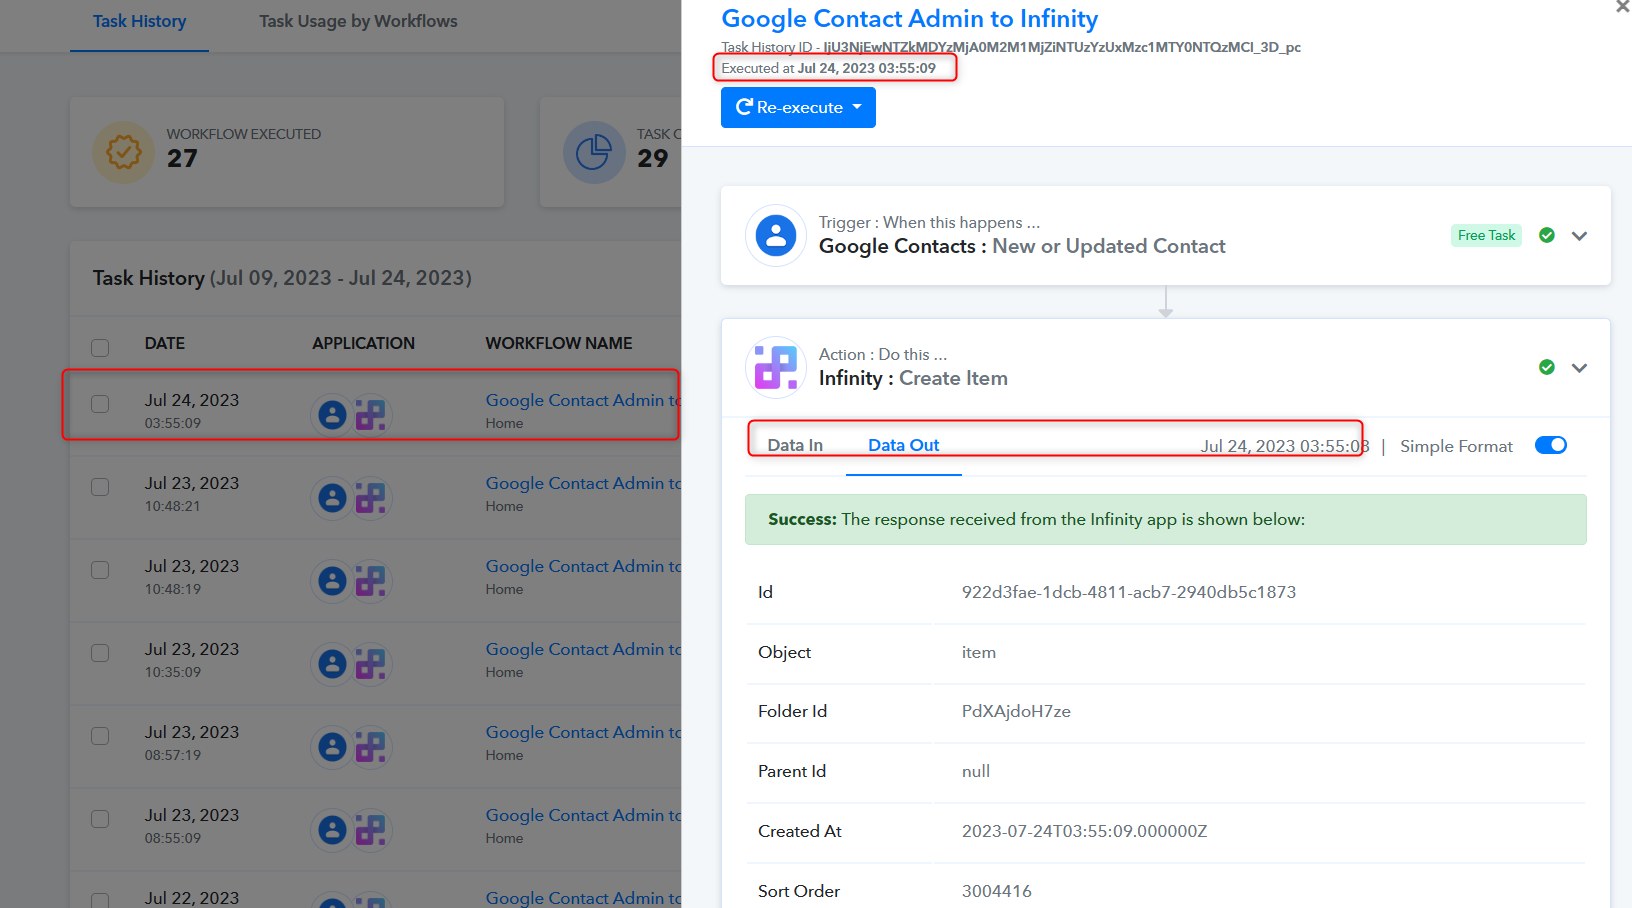Click the Success response message banner
Image resolution: width=1632 pixels, height=908 pixels.
[x=1166, y=519]
